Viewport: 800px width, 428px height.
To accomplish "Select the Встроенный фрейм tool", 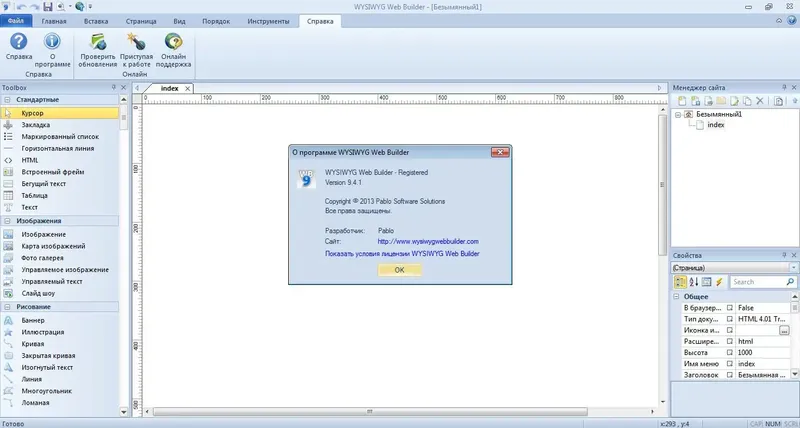I will 53,172.
